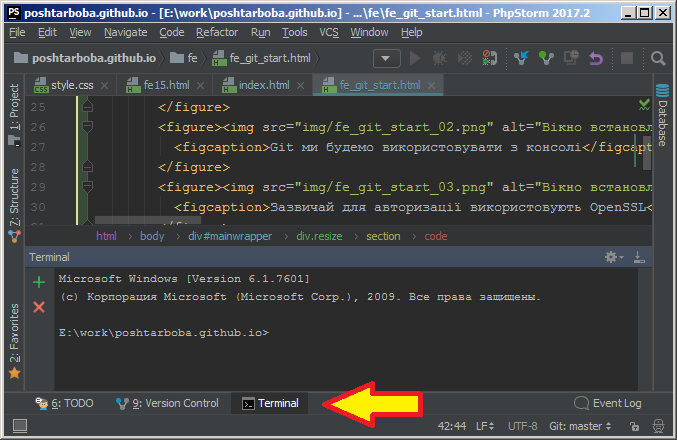
Task: Change line separator LF dropdown
Action: click(485, 427)
